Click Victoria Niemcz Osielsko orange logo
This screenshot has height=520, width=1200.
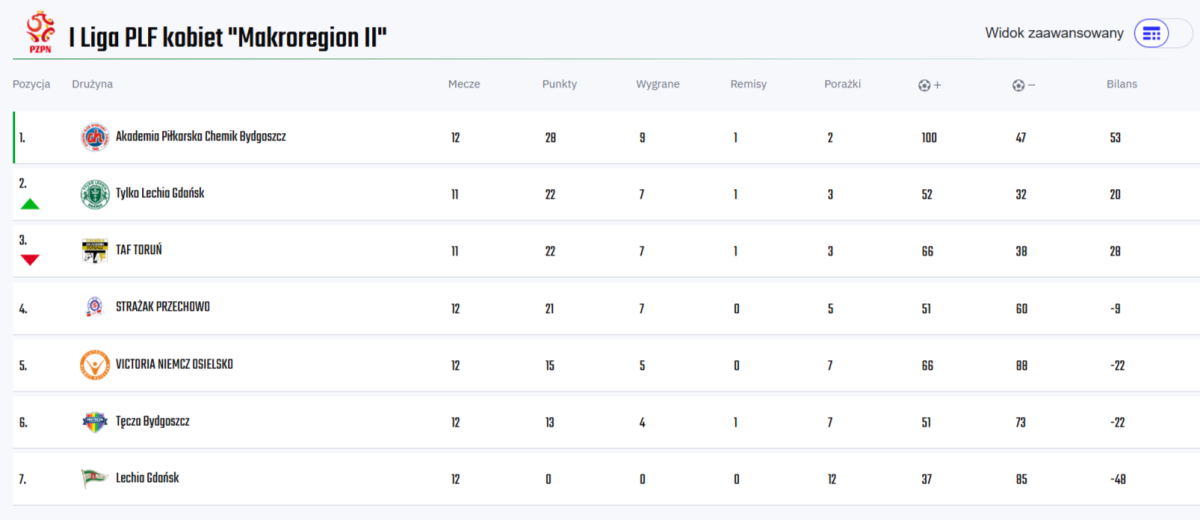point(95,365)
